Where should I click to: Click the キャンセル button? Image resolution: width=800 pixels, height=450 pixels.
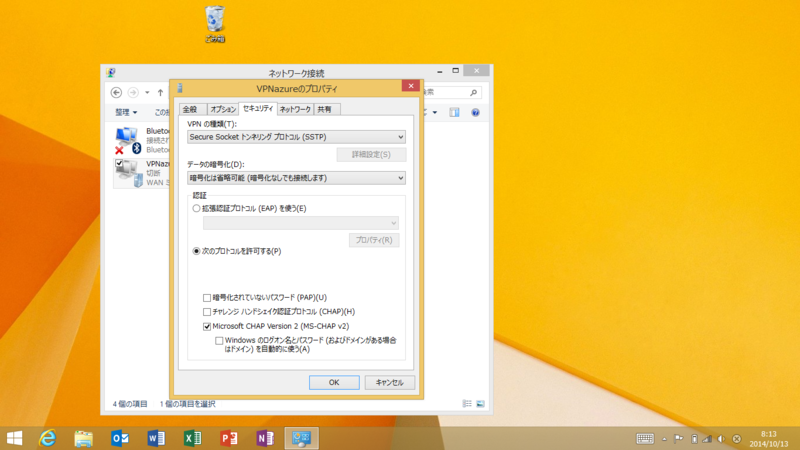click(390, 382)
